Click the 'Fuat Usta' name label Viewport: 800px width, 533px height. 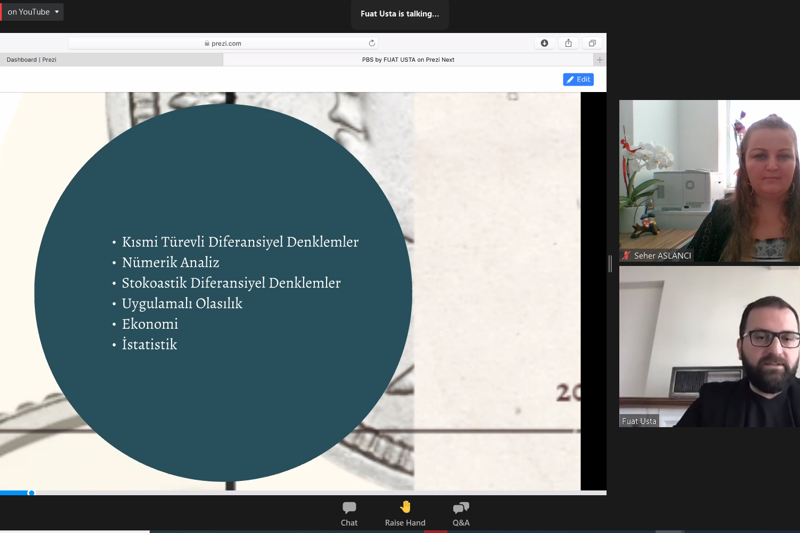click(639, 421)
